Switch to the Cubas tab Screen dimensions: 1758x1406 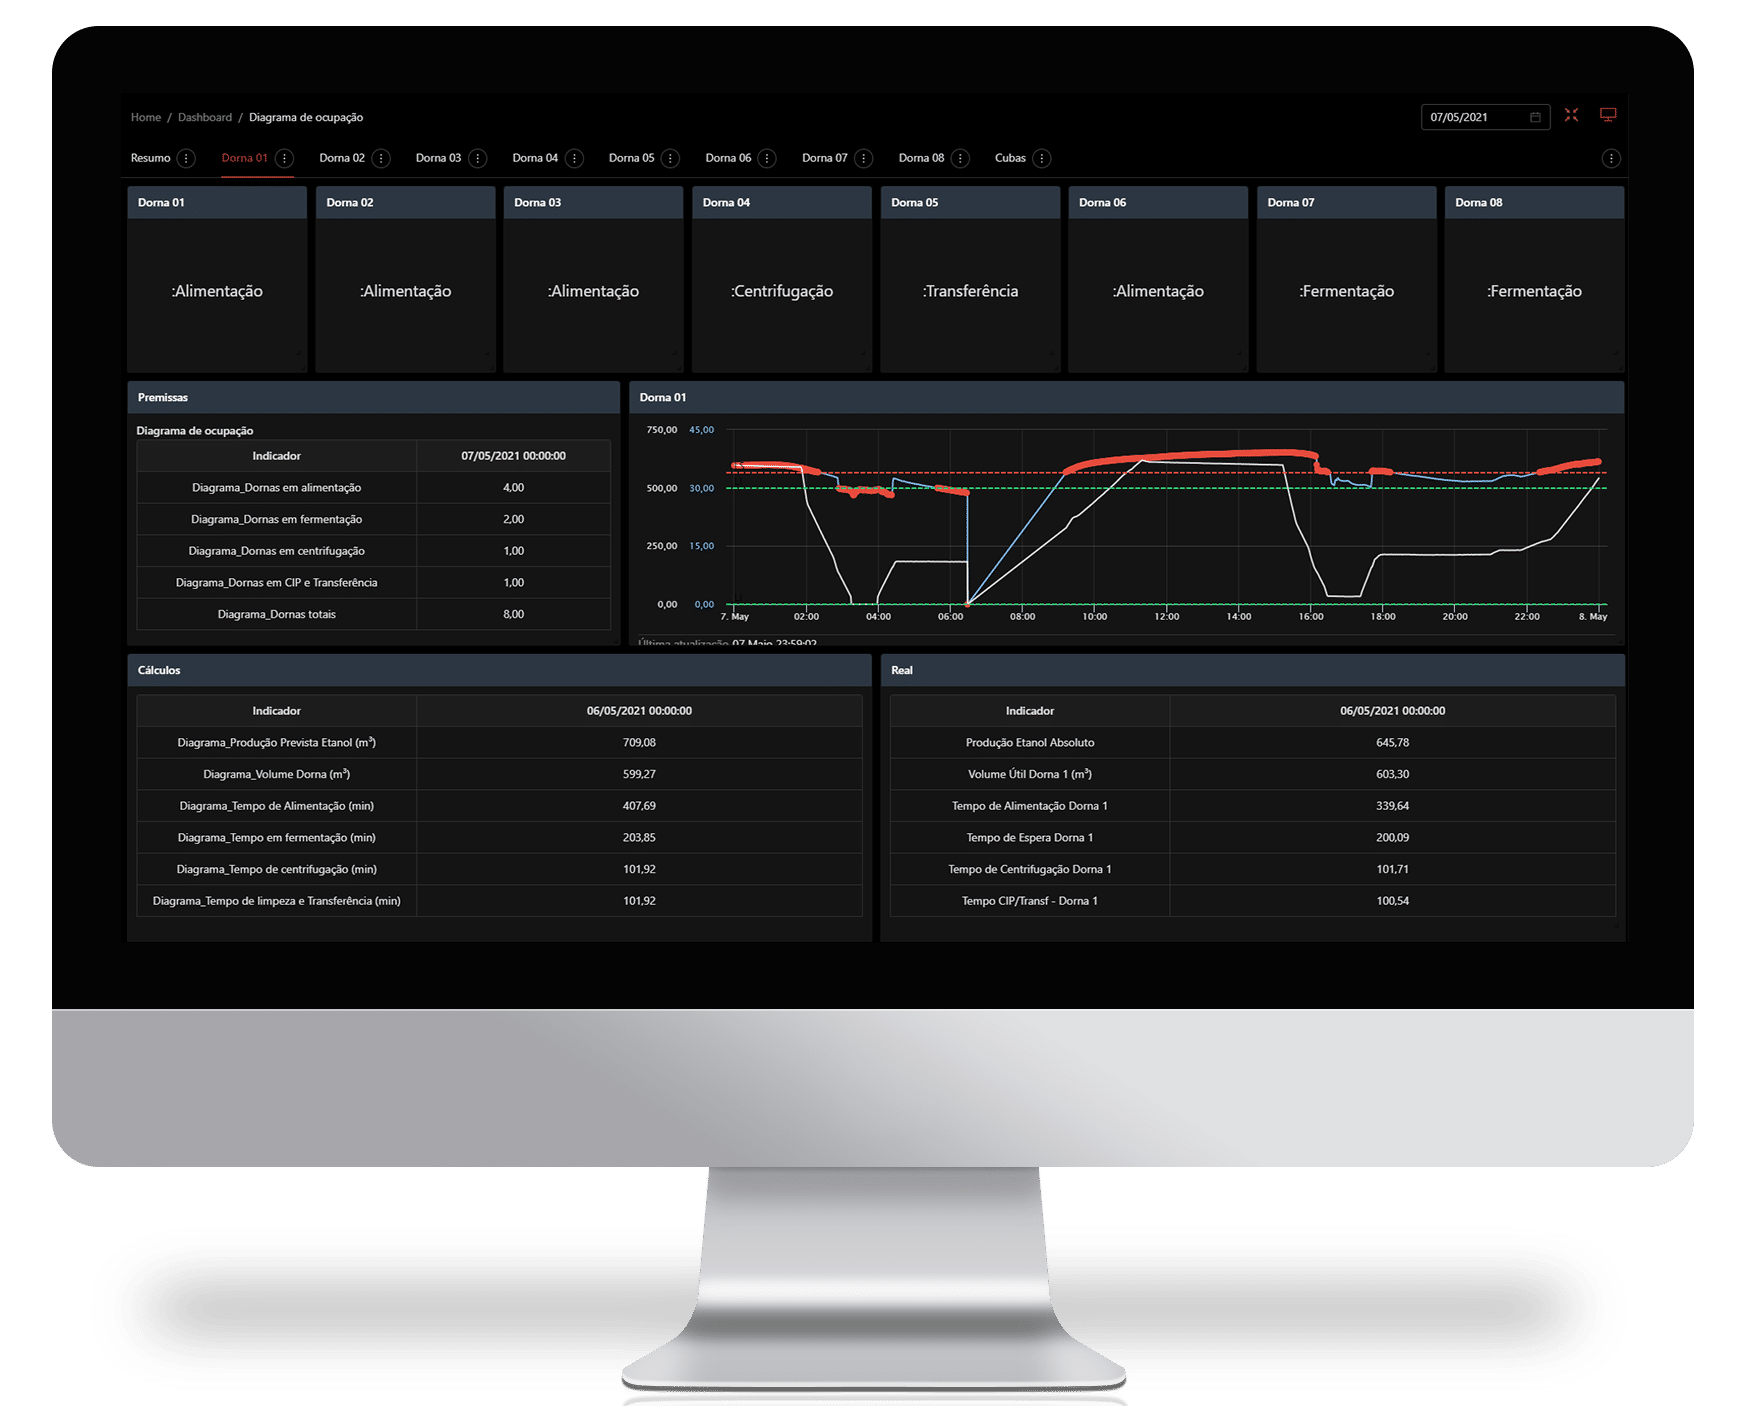(x=1010, y=158)
